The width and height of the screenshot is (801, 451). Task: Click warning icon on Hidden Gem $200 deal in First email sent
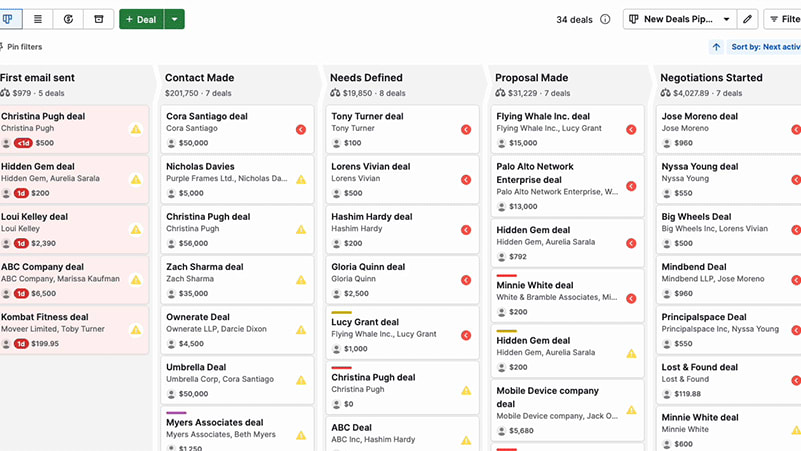(x=136, y=179)
